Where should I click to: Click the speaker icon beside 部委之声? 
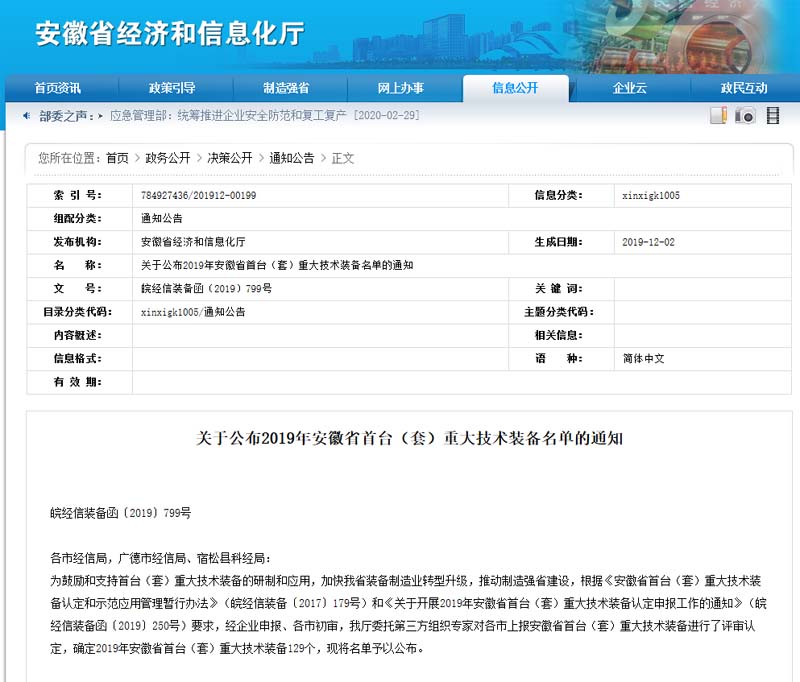(26, 116)
